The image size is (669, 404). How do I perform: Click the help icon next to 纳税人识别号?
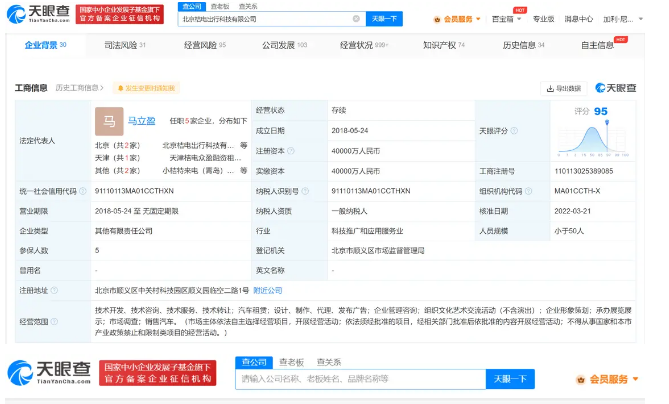tap(305, 191)
